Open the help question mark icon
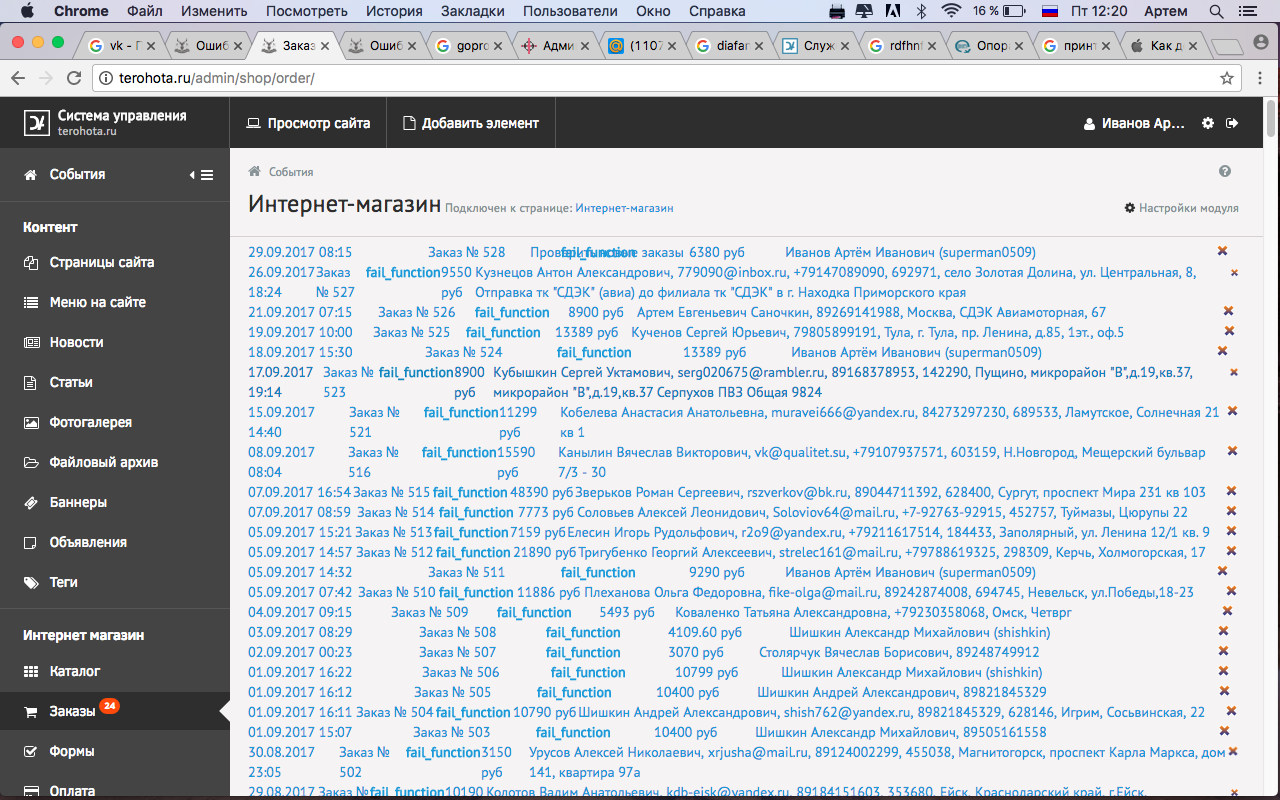 (1225, 172)
